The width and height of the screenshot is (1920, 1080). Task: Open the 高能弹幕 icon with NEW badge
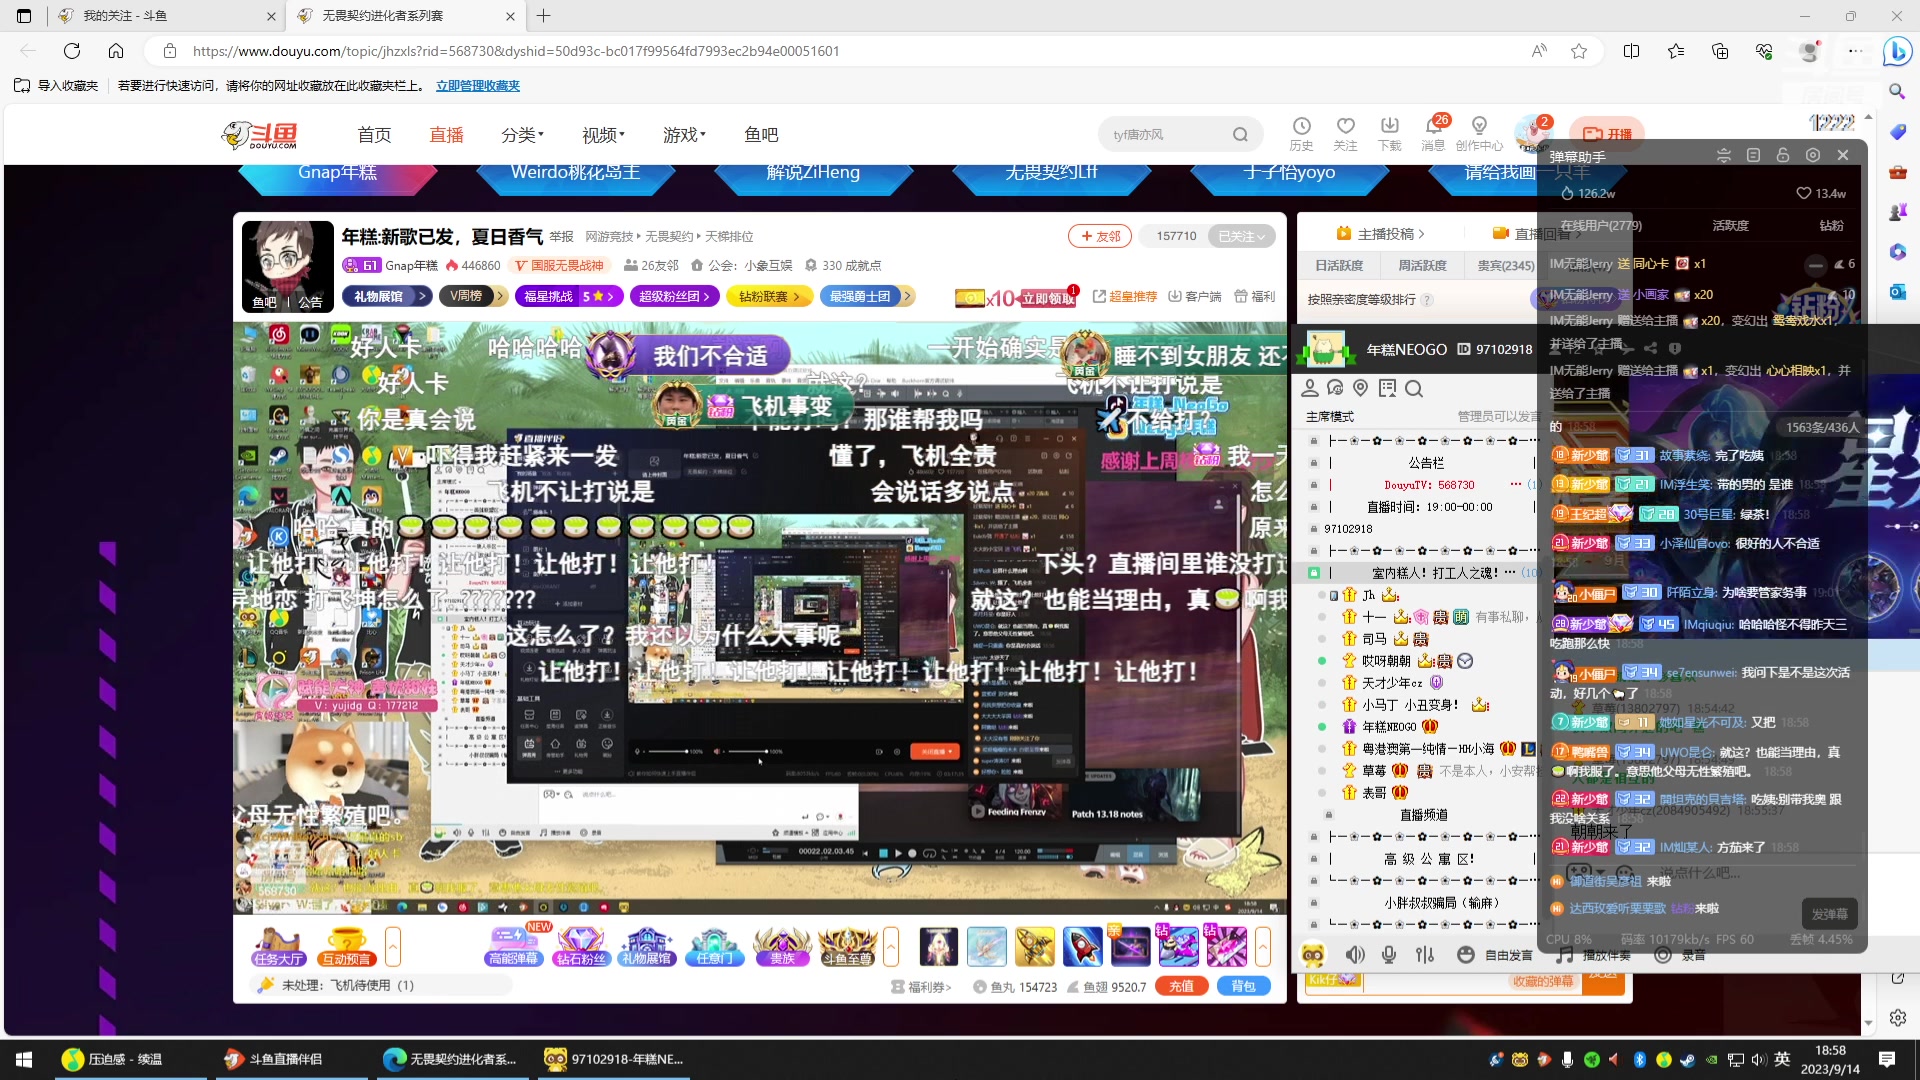513,946
